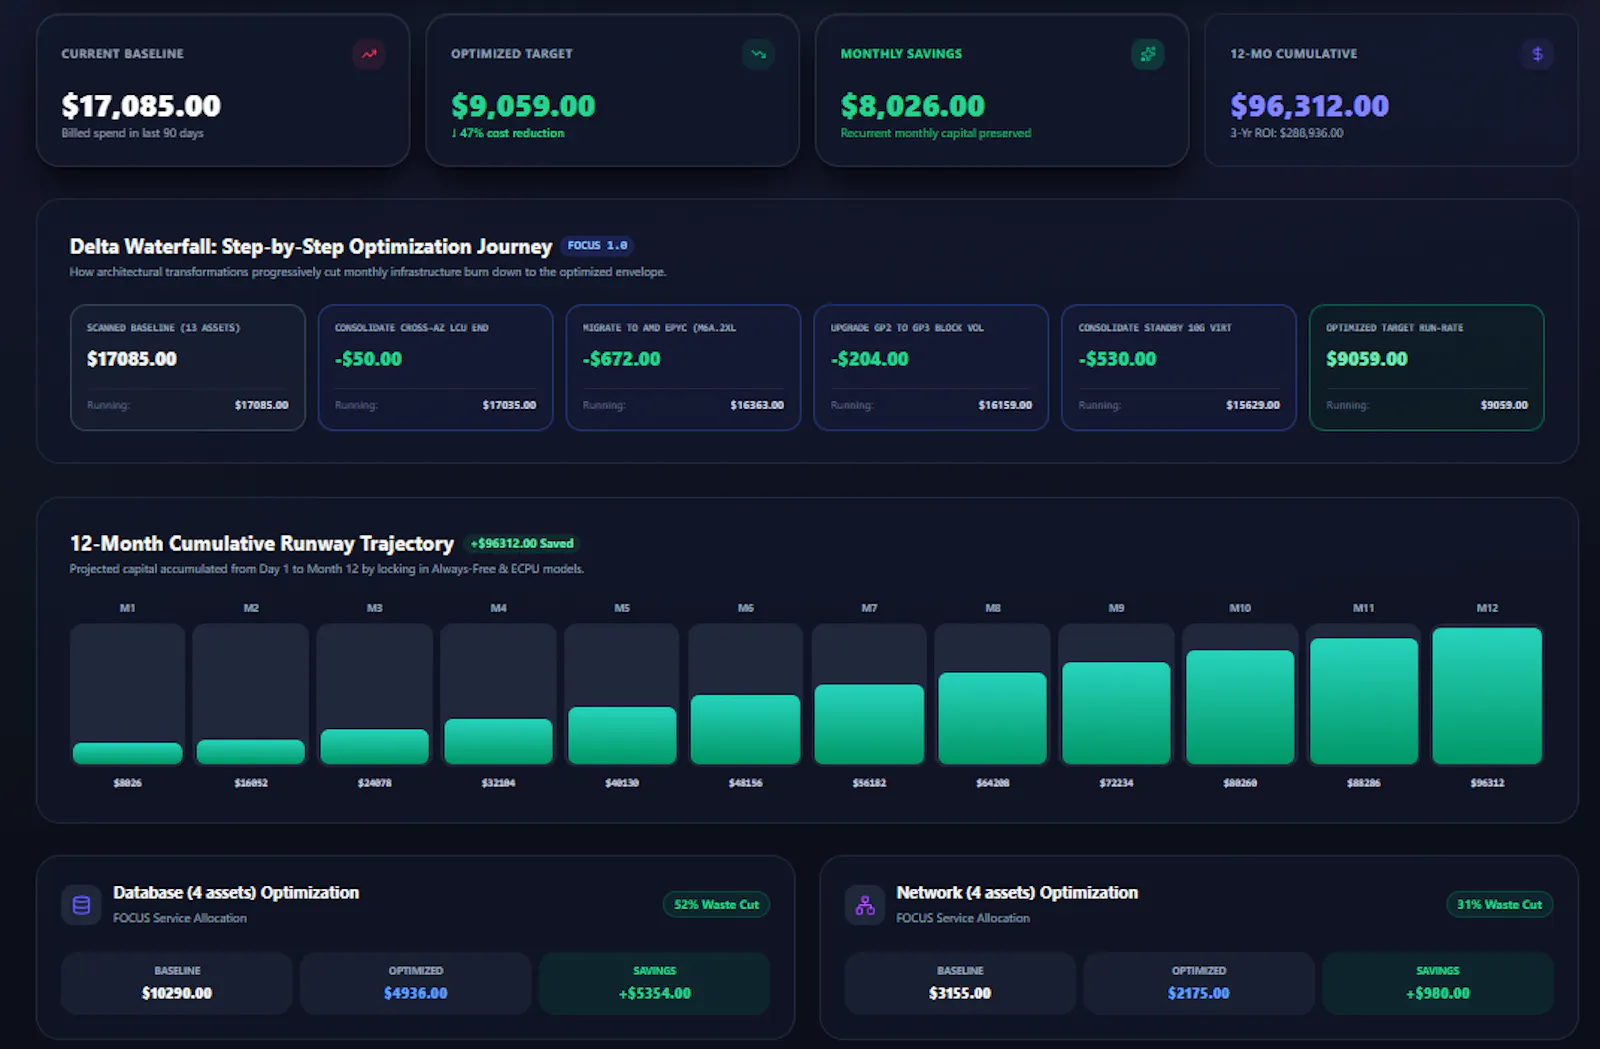1600x1049 pixels.
Task: Click the green trending-down icon on Optimized Target
Action: [x=759, y=54]
